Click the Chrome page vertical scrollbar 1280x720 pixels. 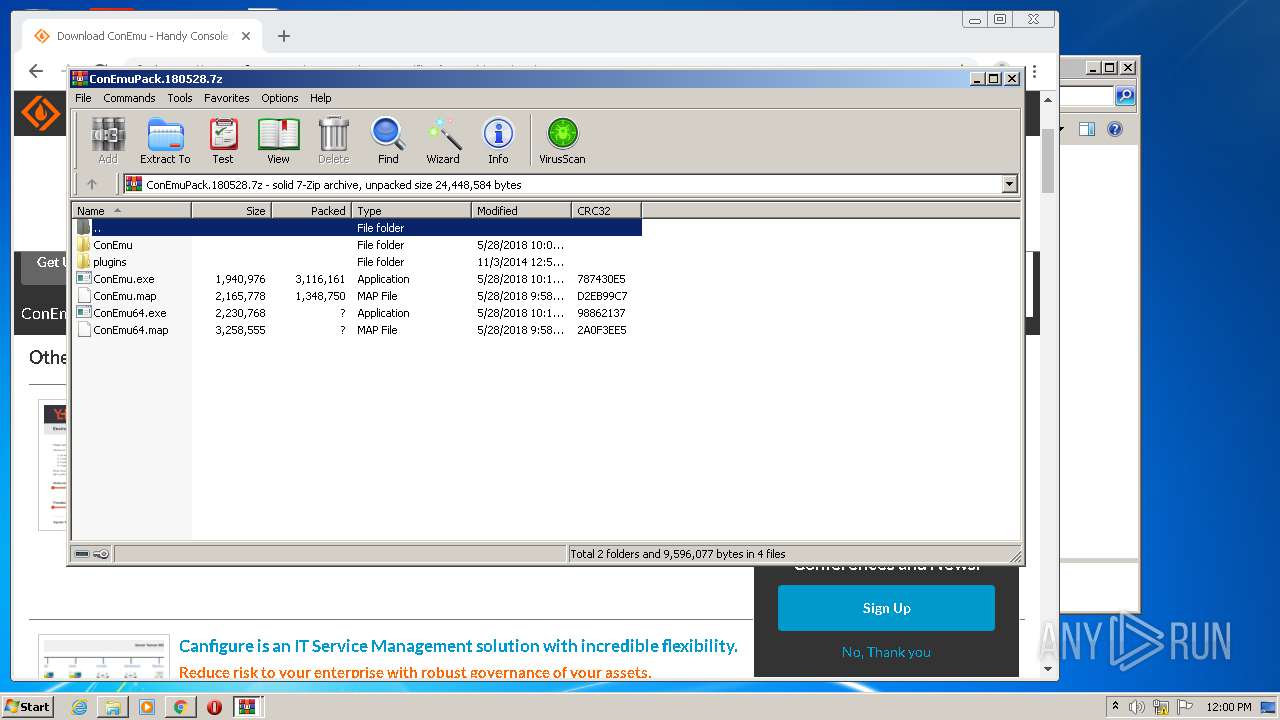(1048, 160)
